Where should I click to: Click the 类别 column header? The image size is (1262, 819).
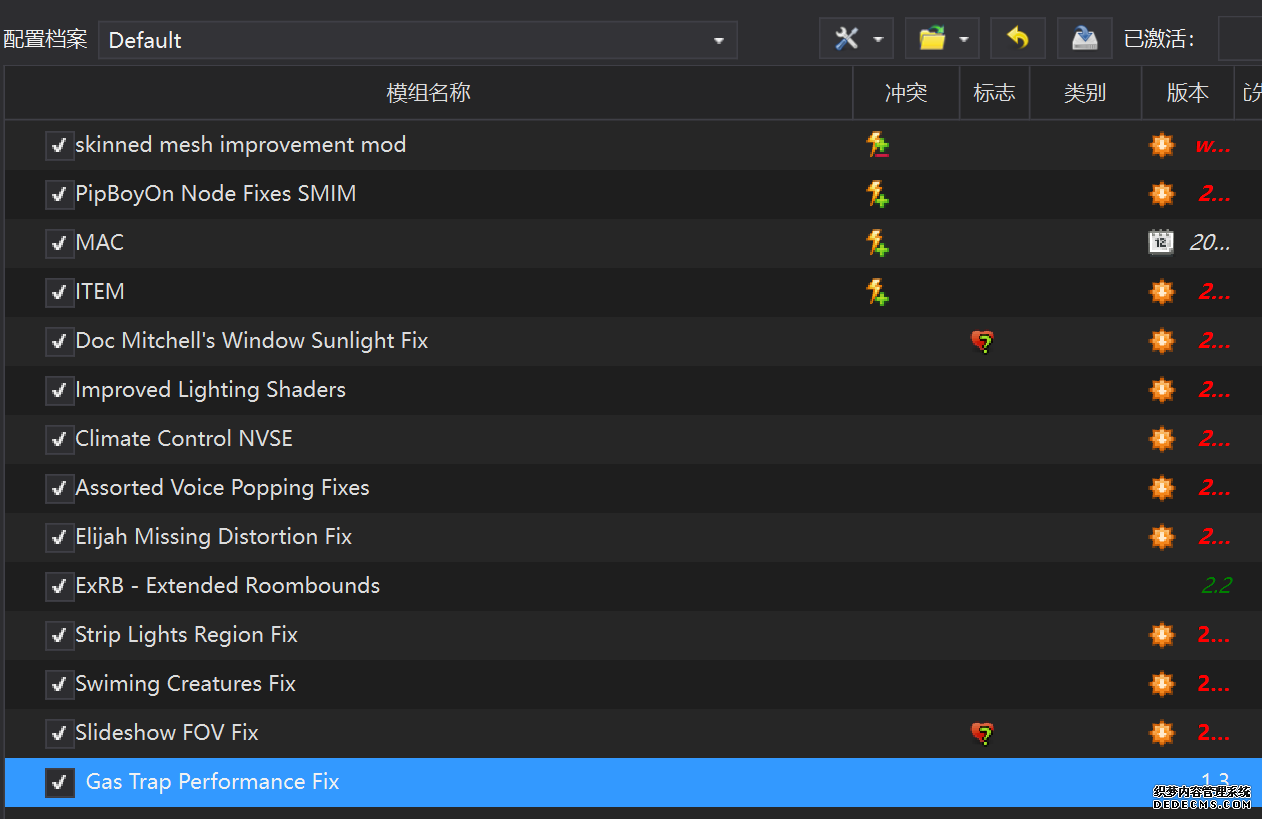pyautogui.click(x=1085, y=93)
